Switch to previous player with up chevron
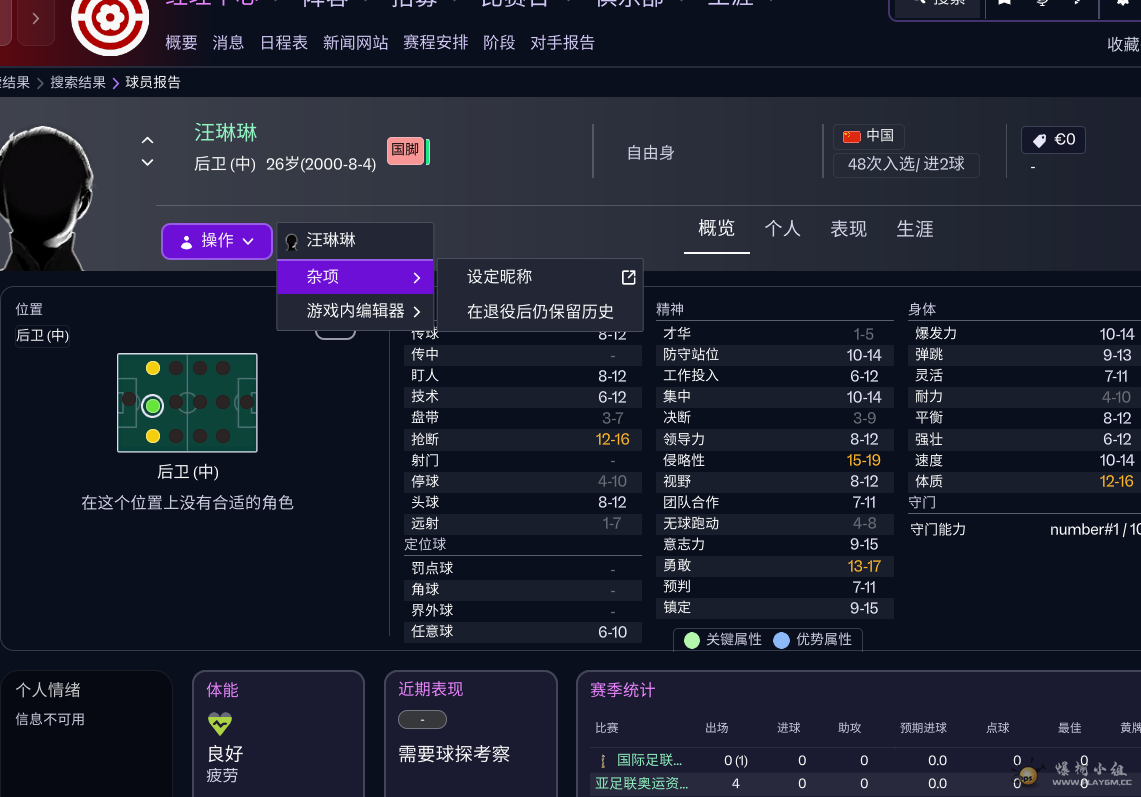This screenshot has height=797, width=1141. pos(148,140)
